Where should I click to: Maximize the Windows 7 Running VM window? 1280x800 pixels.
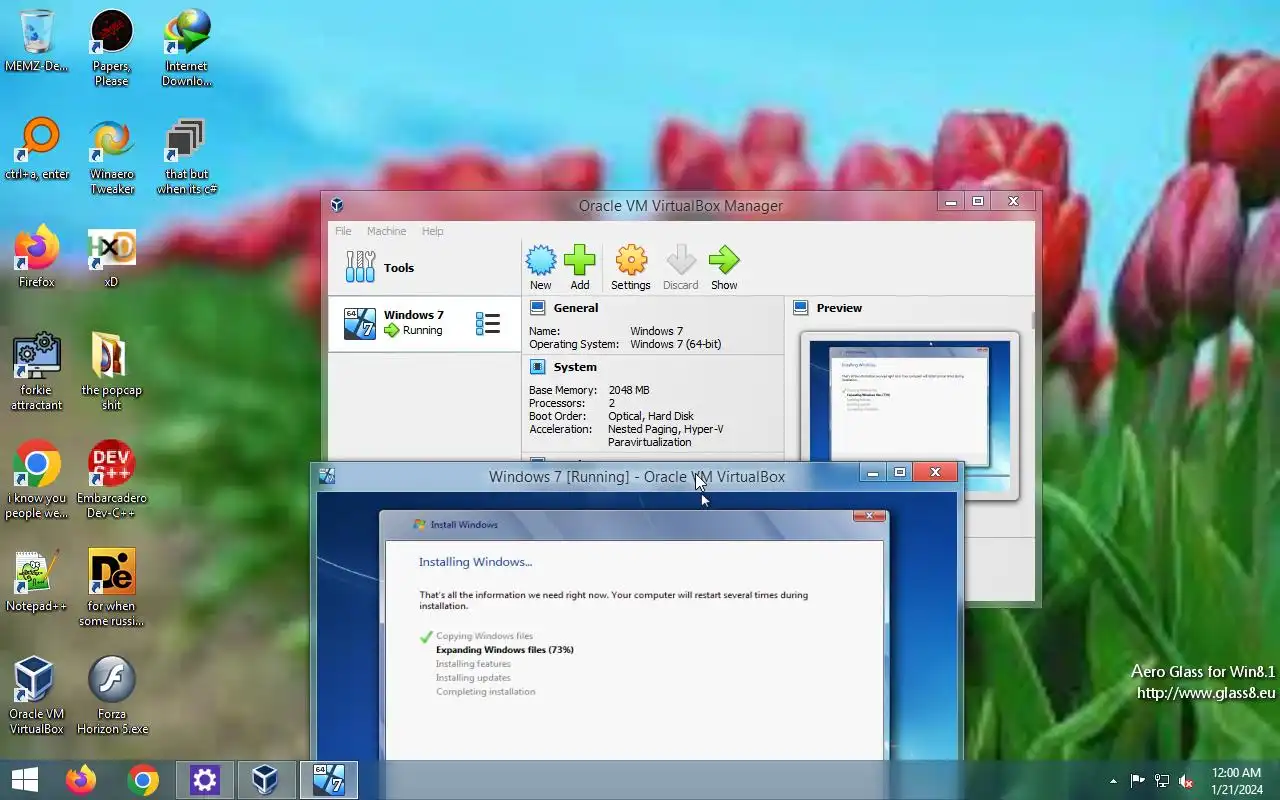[899, 472]
